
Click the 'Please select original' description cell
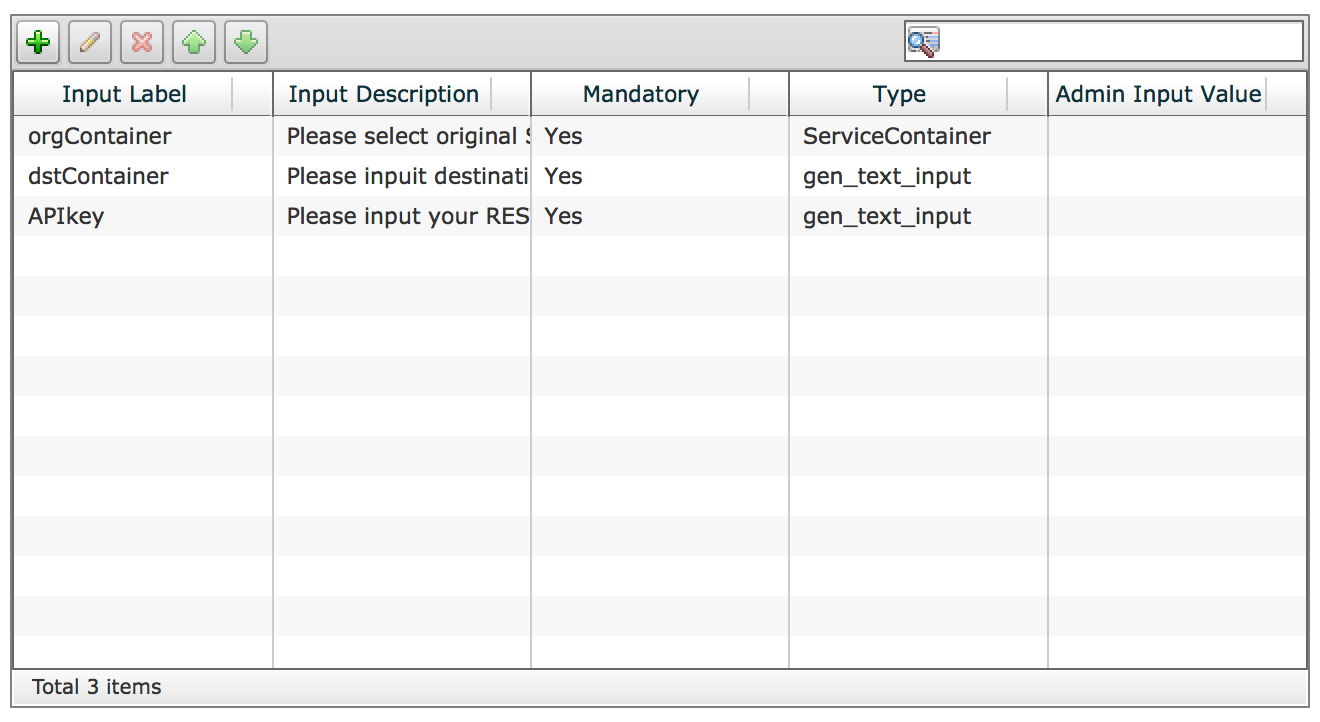point(402,136)
